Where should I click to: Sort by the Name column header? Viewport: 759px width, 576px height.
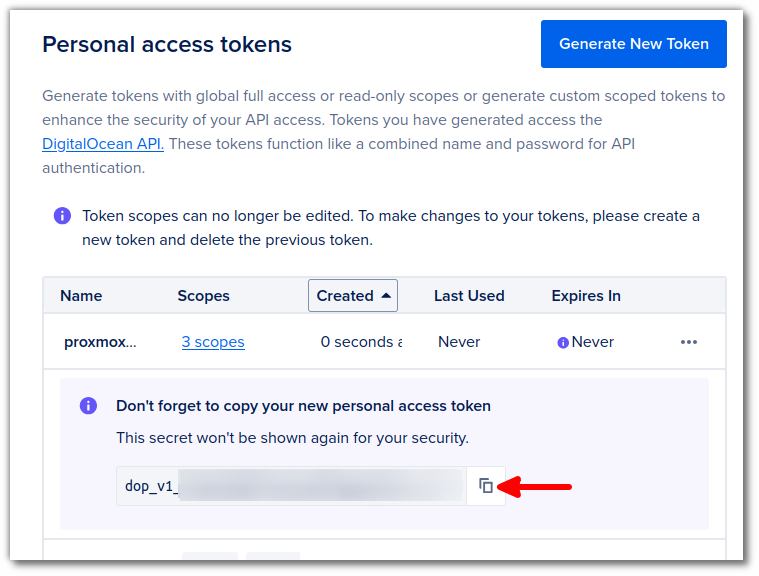[x=81, y=296]
